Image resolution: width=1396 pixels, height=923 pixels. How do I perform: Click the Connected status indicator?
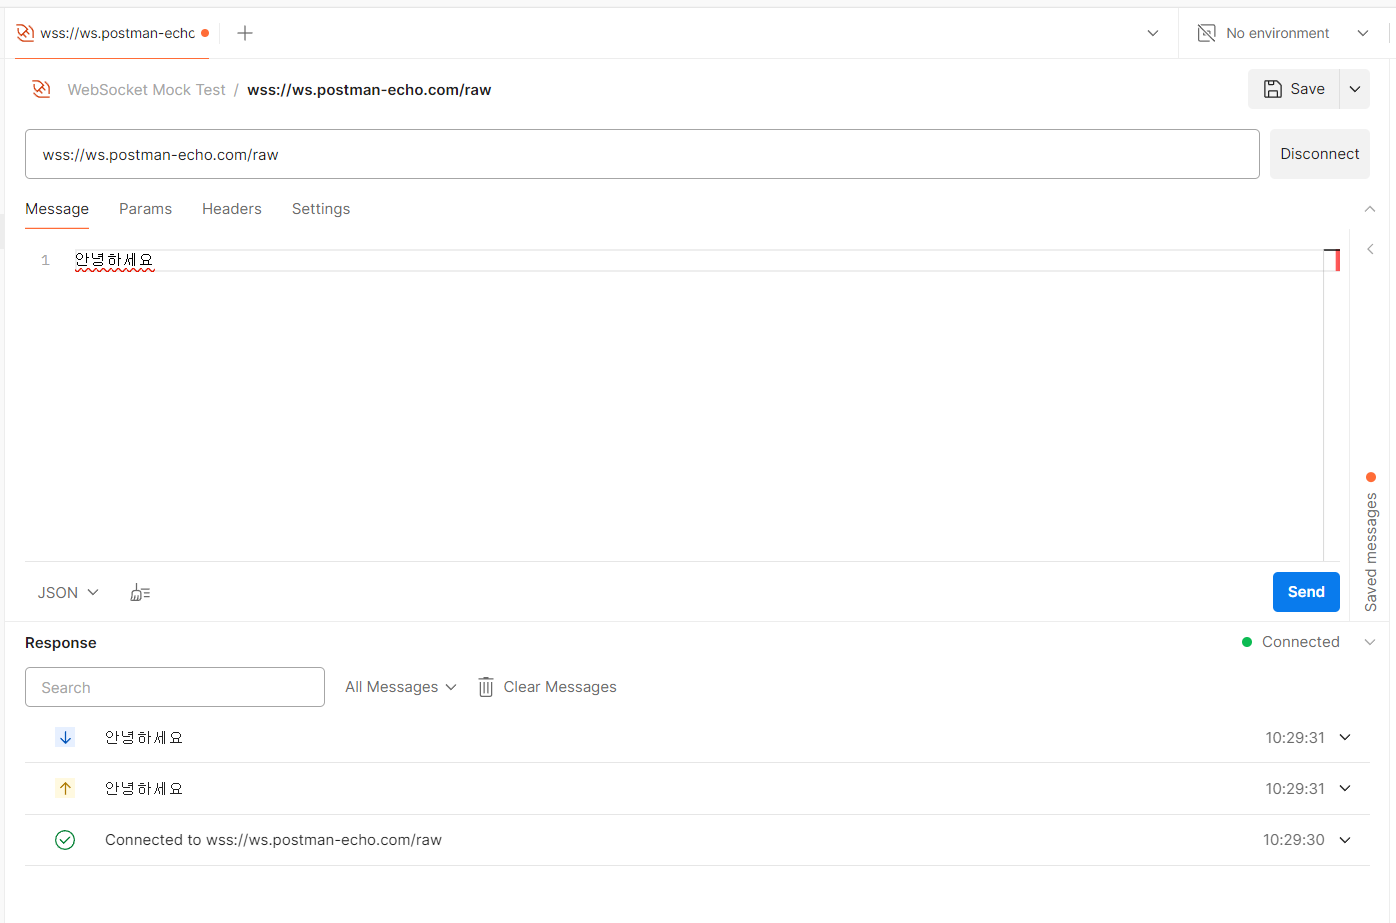click(1290, 642)
